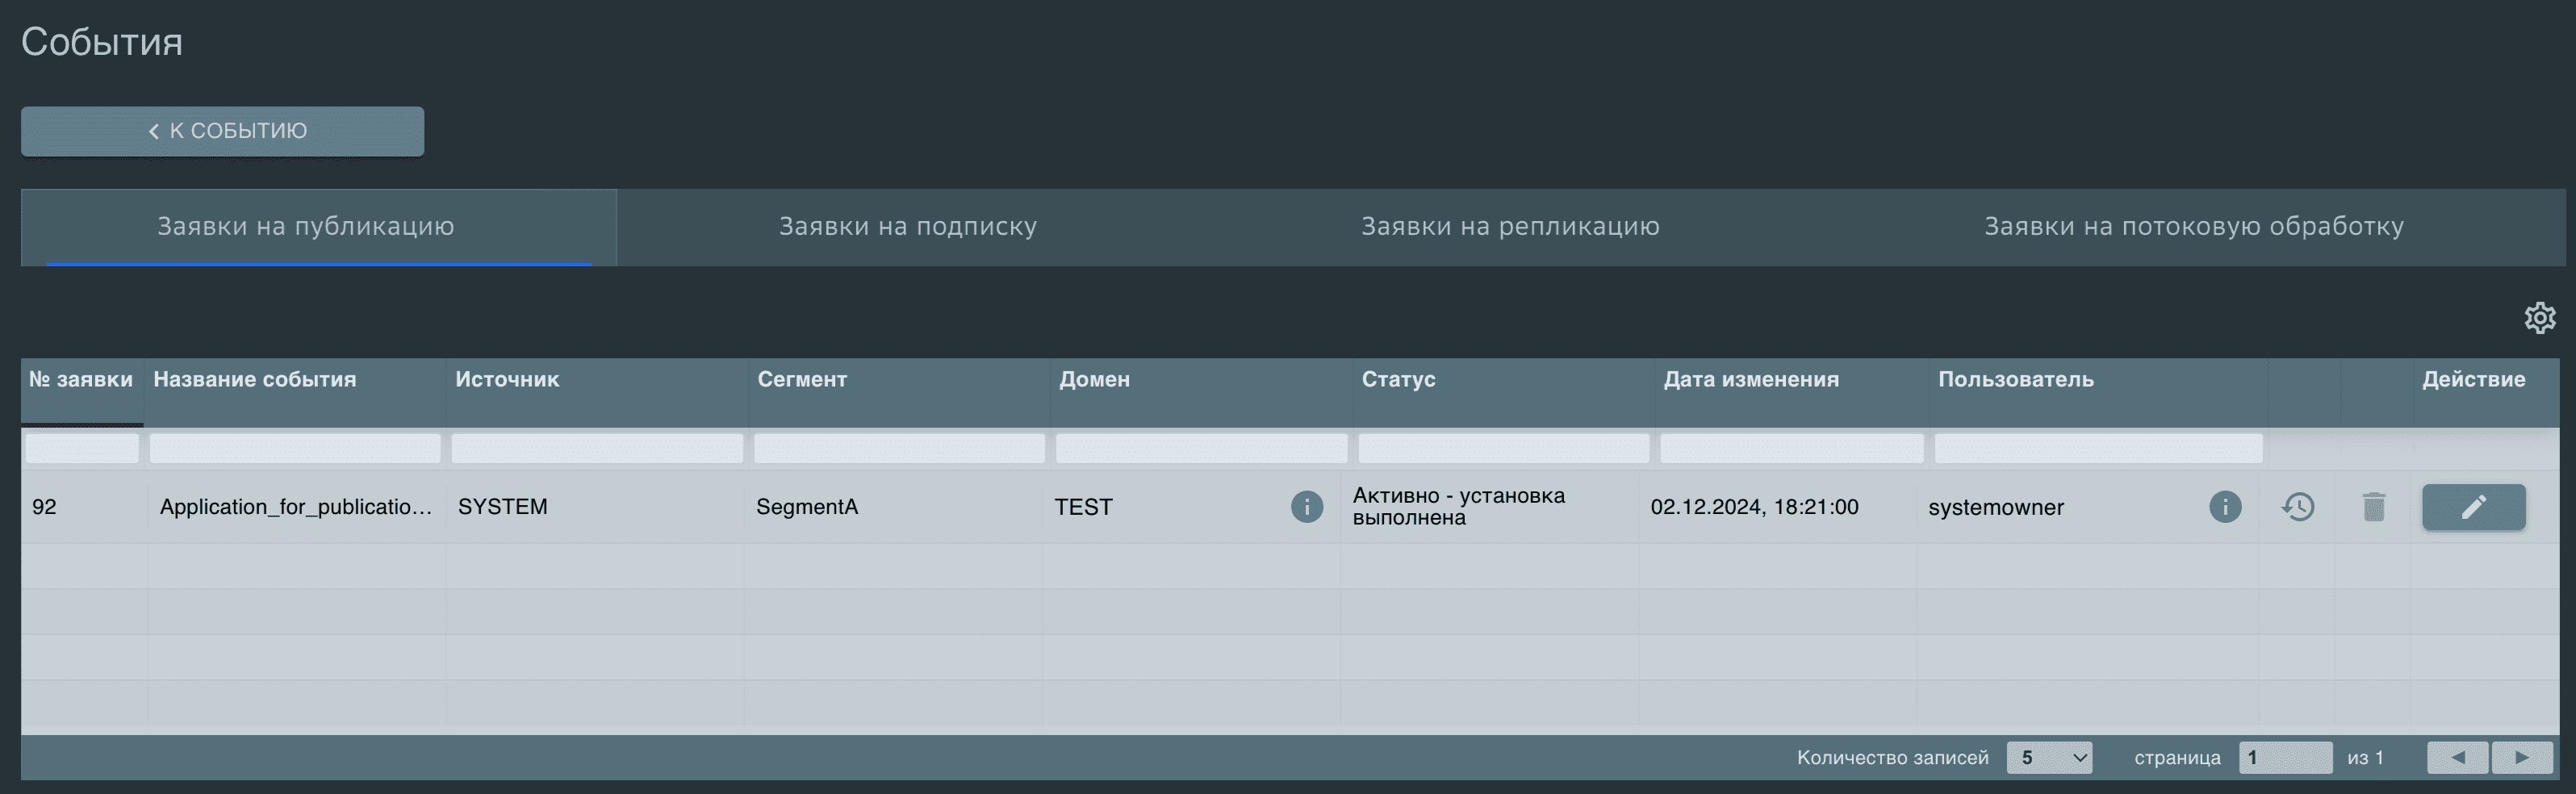Select Заявки на потоковую обработку tab
This screenshot has height=794, width=2576.
coord(2193,227)
